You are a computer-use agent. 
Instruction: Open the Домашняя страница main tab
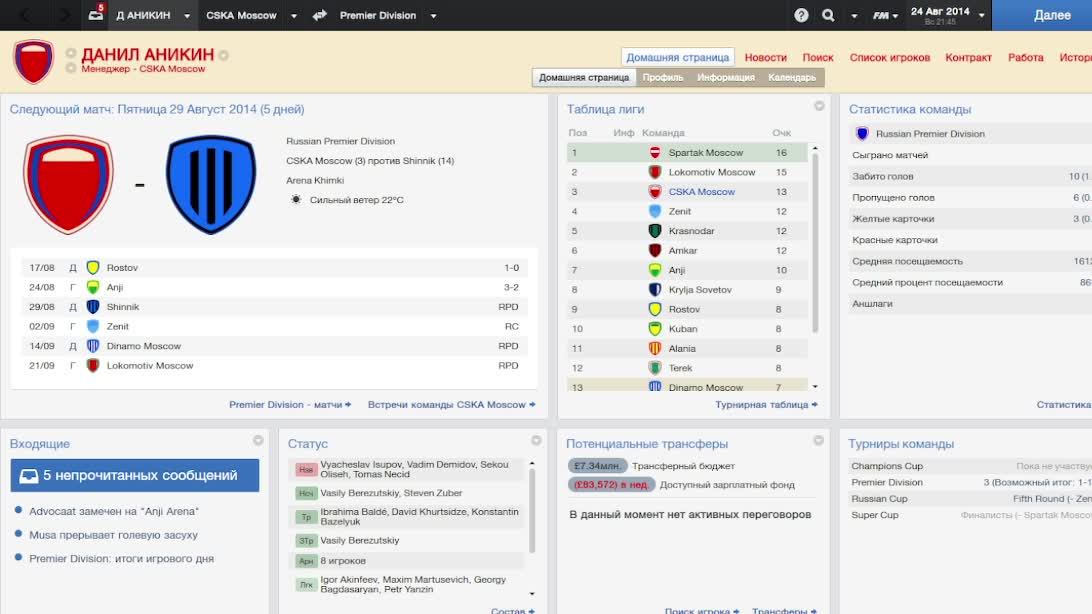click(677, 57)
